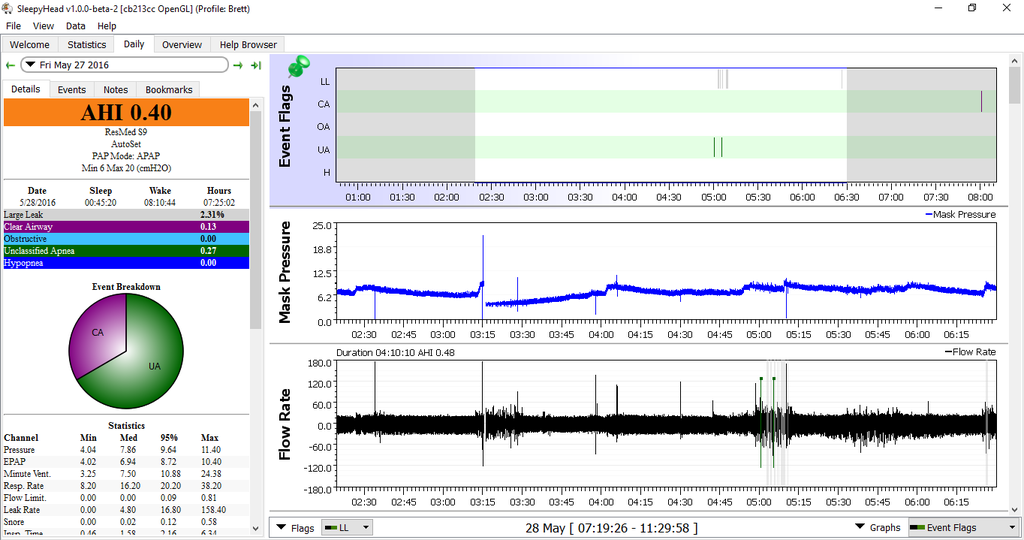Switch to the Statistics tab
The height and width of the screenshot is (540, 1024).
pos(87,44)
